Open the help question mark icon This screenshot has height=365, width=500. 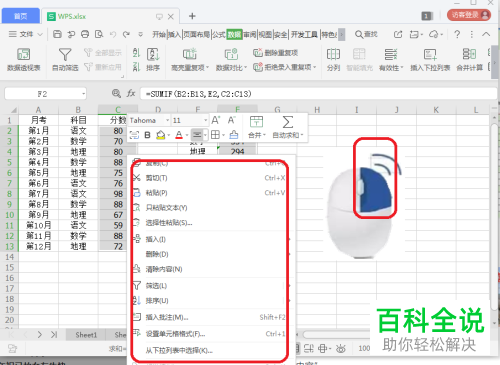457,34
